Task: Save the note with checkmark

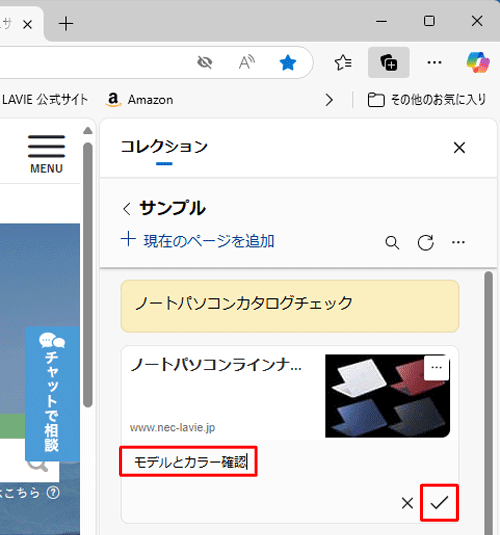Action: 439,503
